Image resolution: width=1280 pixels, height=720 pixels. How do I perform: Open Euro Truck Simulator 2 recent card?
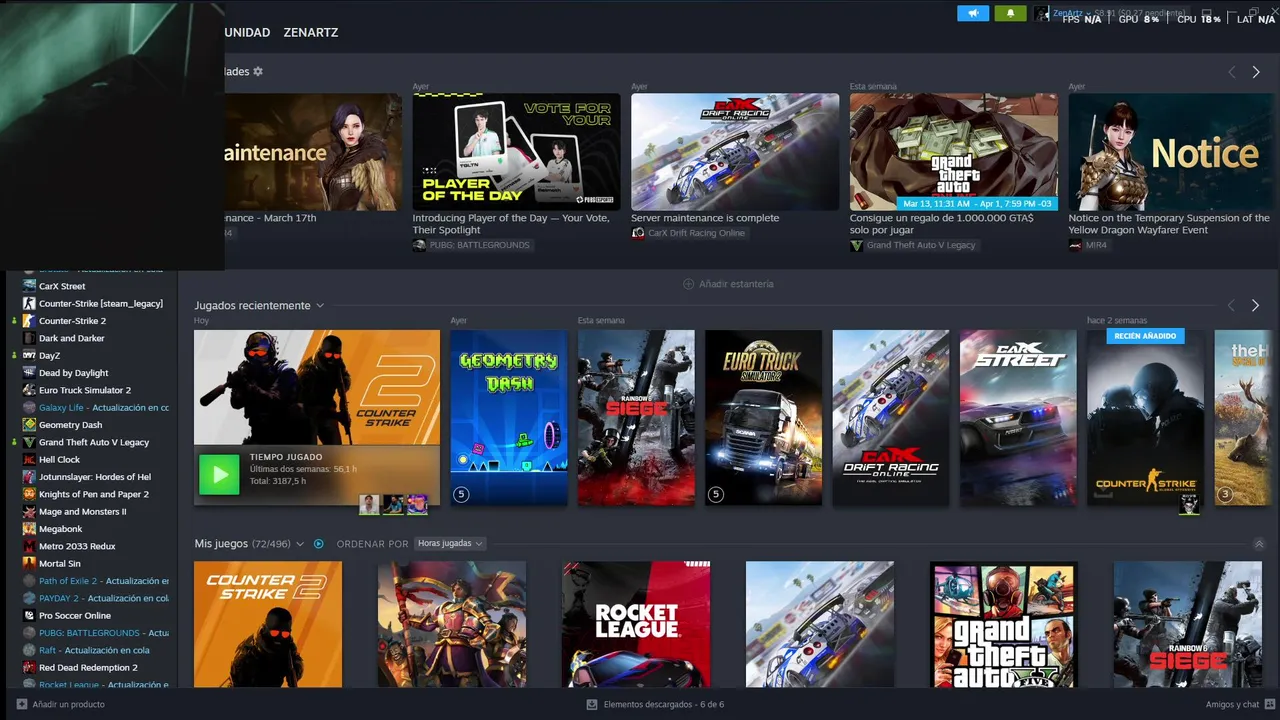click(763, 417)
